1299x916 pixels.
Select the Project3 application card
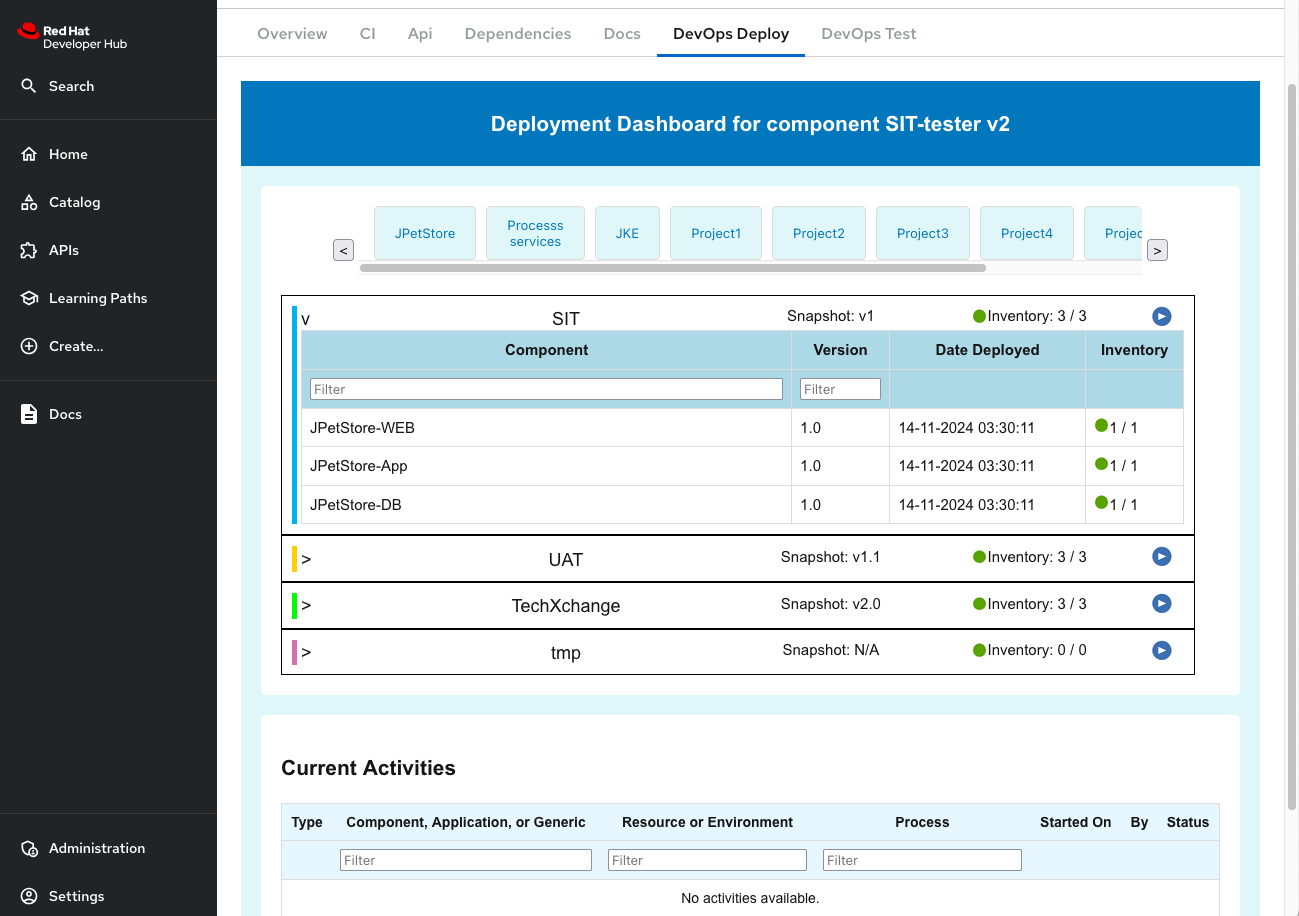(x=923, y=233)
